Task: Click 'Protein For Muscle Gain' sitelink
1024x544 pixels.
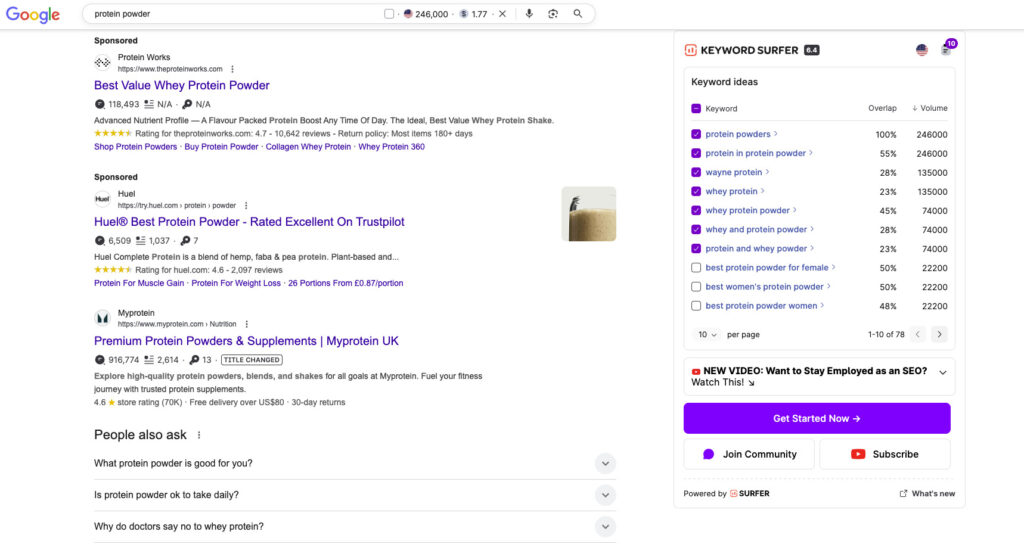Action: 139,283
